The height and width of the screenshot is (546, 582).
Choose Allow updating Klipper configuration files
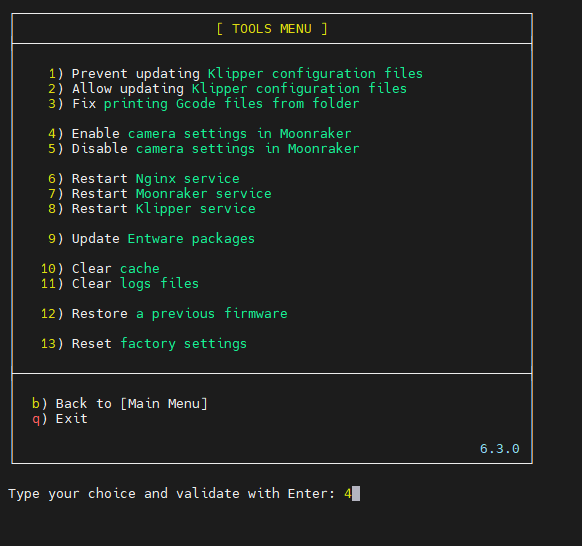click(x=228, y=89)
